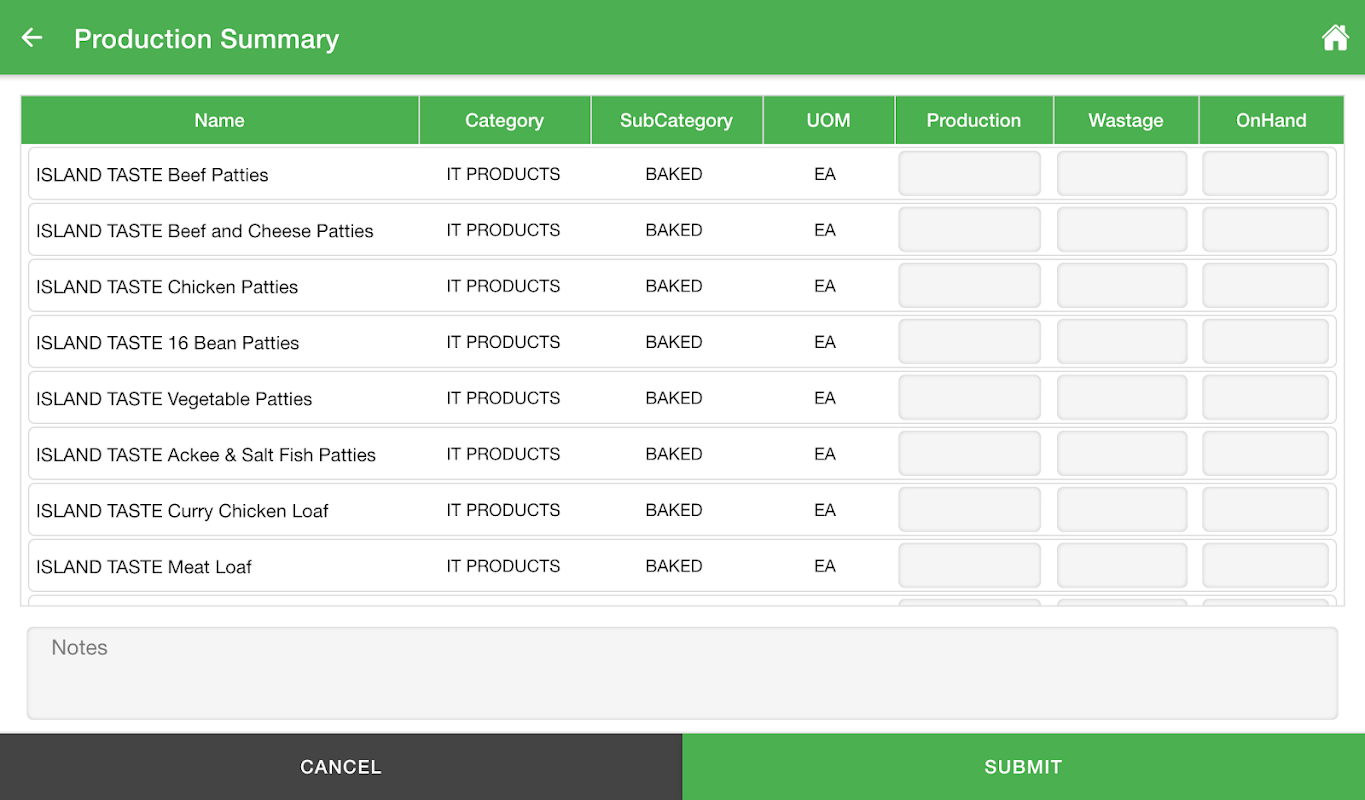
Task: Select Wastage field for Vegetable Patties
Action: click(x=1122, y=398)
